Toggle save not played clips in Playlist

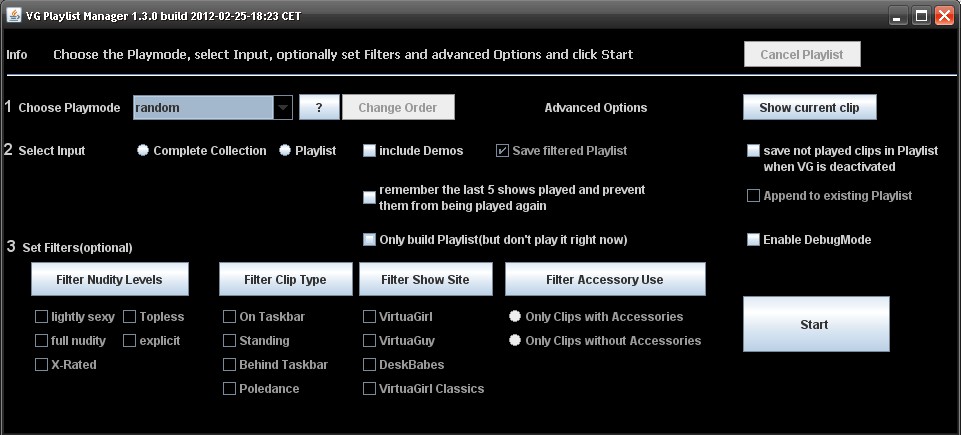click(753, 151)
